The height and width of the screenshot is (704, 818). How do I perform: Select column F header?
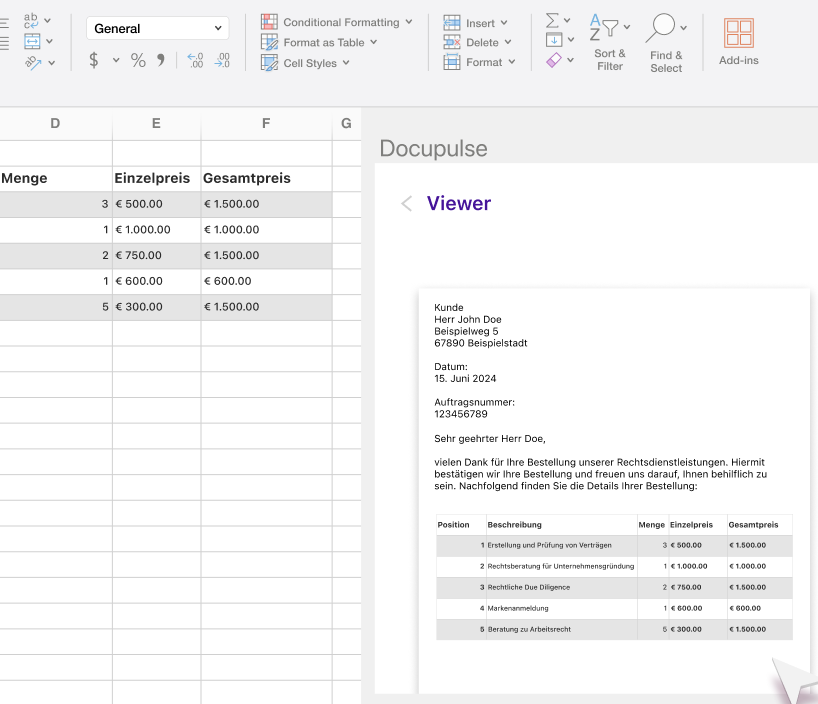click(266, 124)
